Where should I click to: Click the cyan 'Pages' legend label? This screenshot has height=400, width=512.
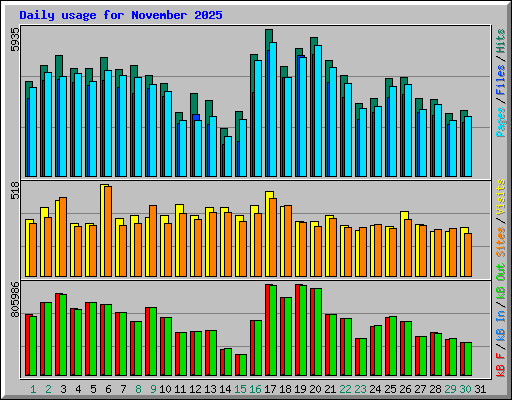501,122
